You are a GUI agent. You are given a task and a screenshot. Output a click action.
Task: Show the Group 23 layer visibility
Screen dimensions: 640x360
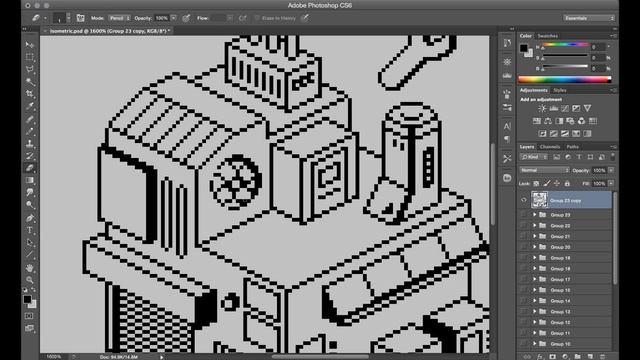tap(524, 215)
